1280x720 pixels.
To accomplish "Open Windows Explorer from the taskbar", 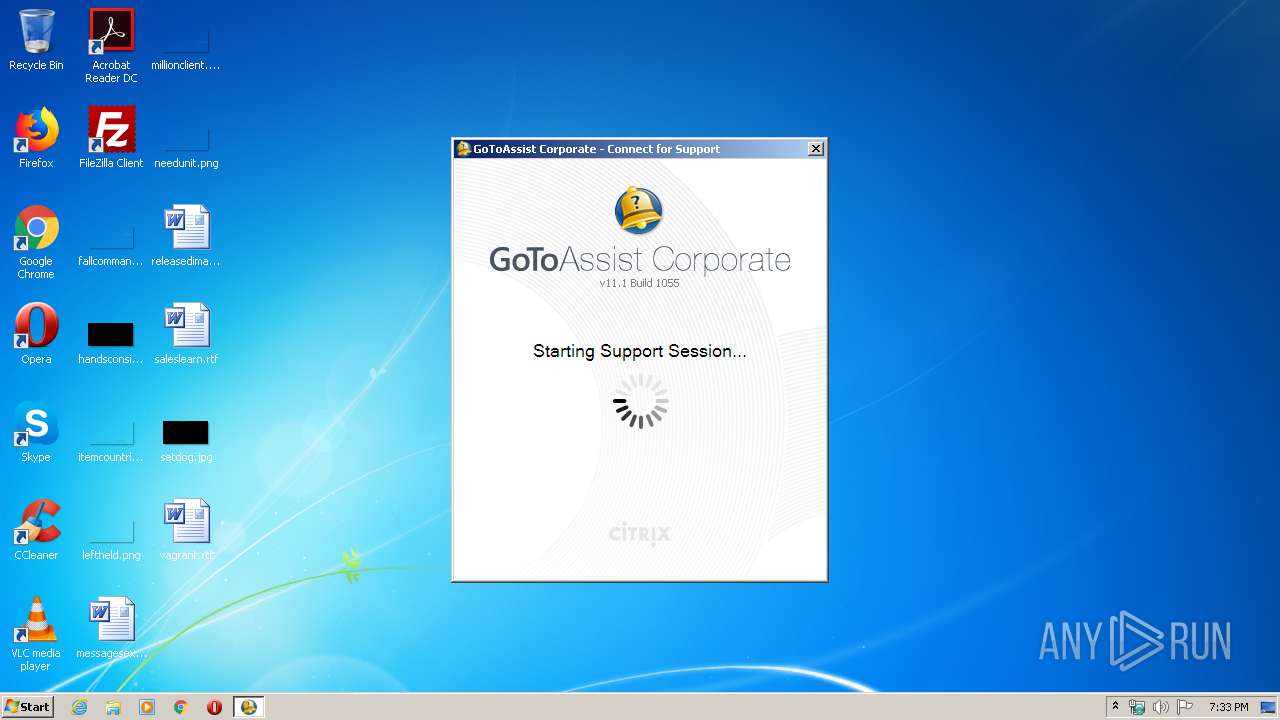I will coord(113,707).
